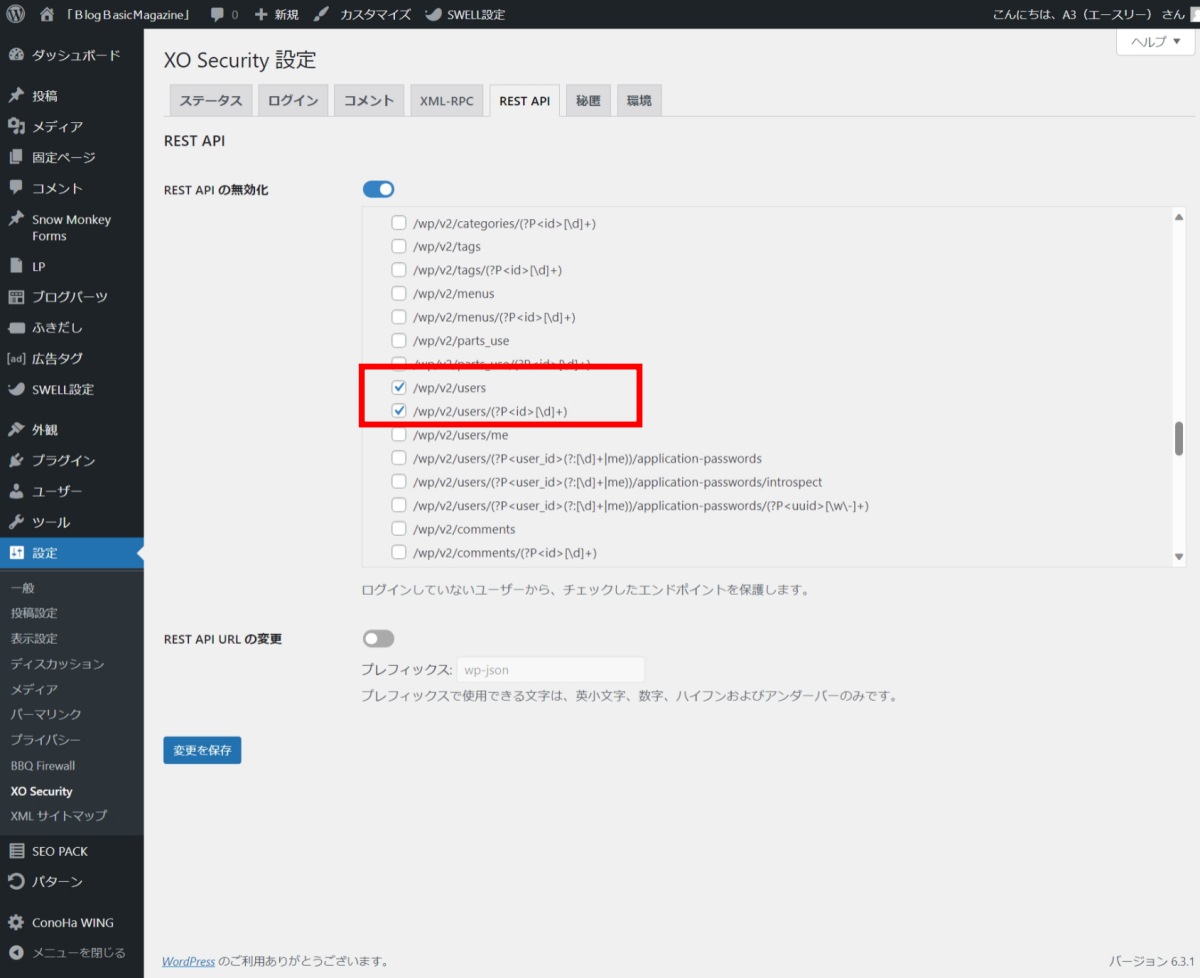Screen dimensions: 1200x978
Task: Enable the REST API URL の変更 toggle
Action: point(379,638)
